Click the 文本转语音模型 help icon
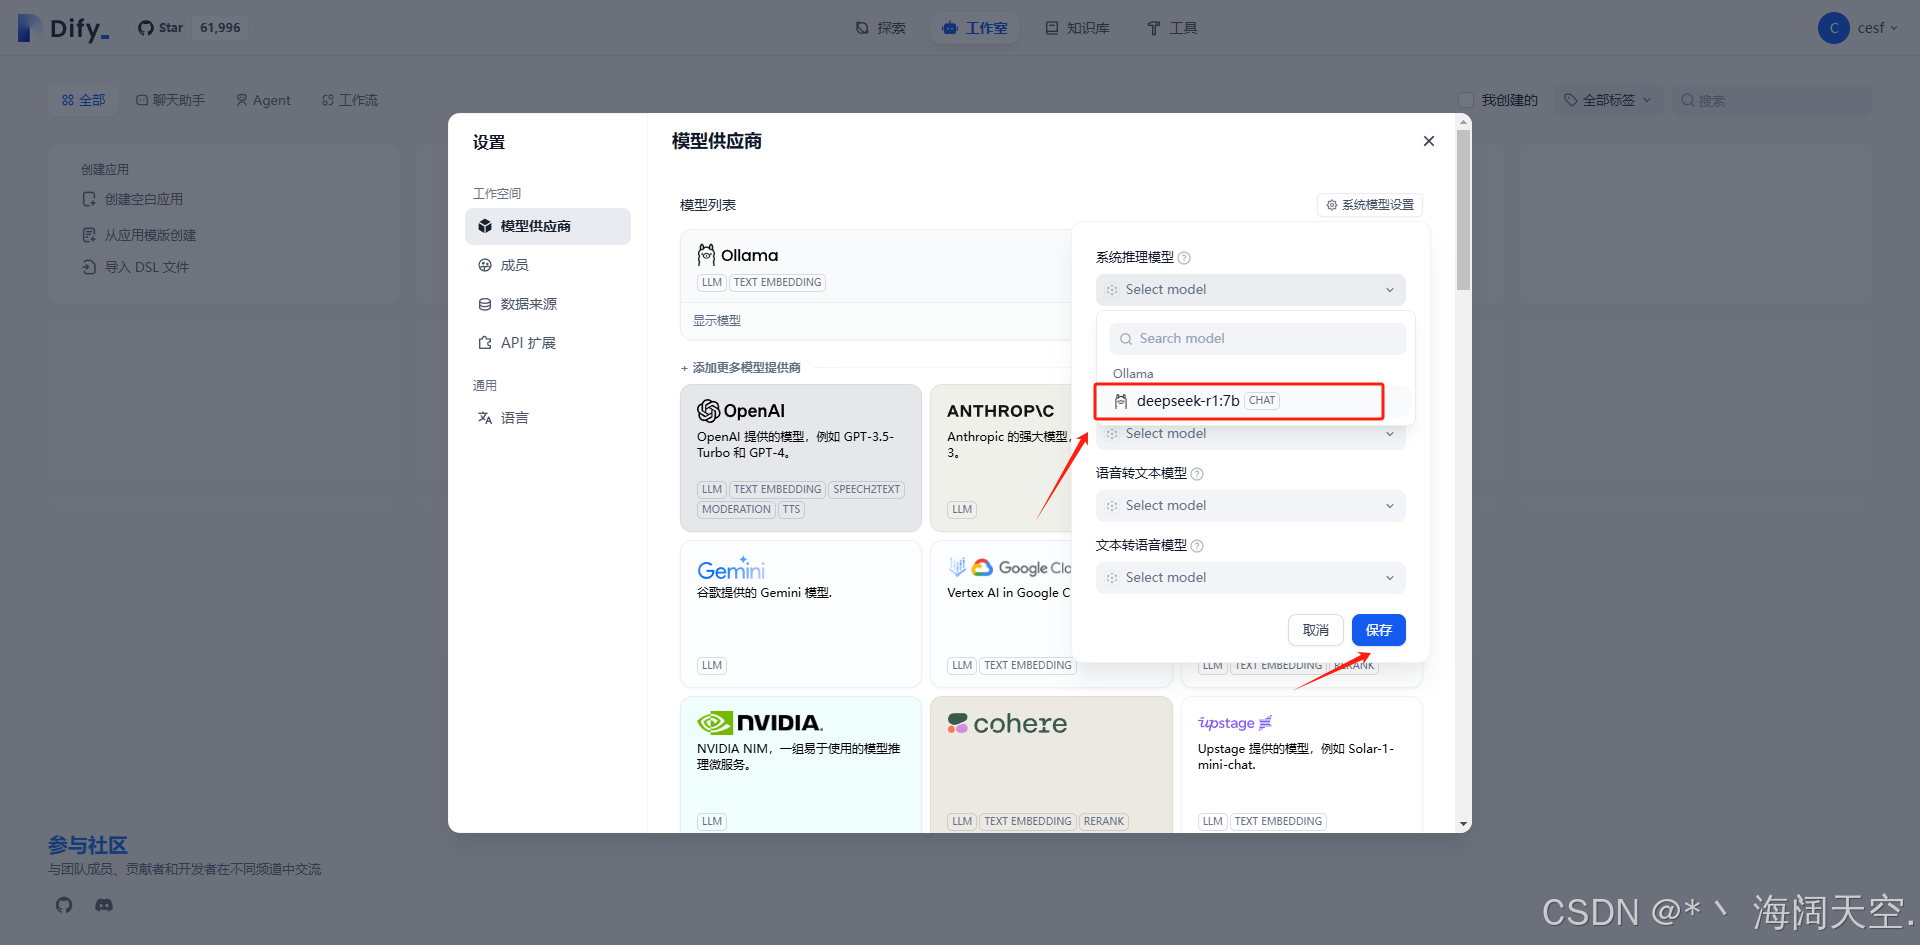Viewport: 1920px width, 945px height. tap(1197, 546)
